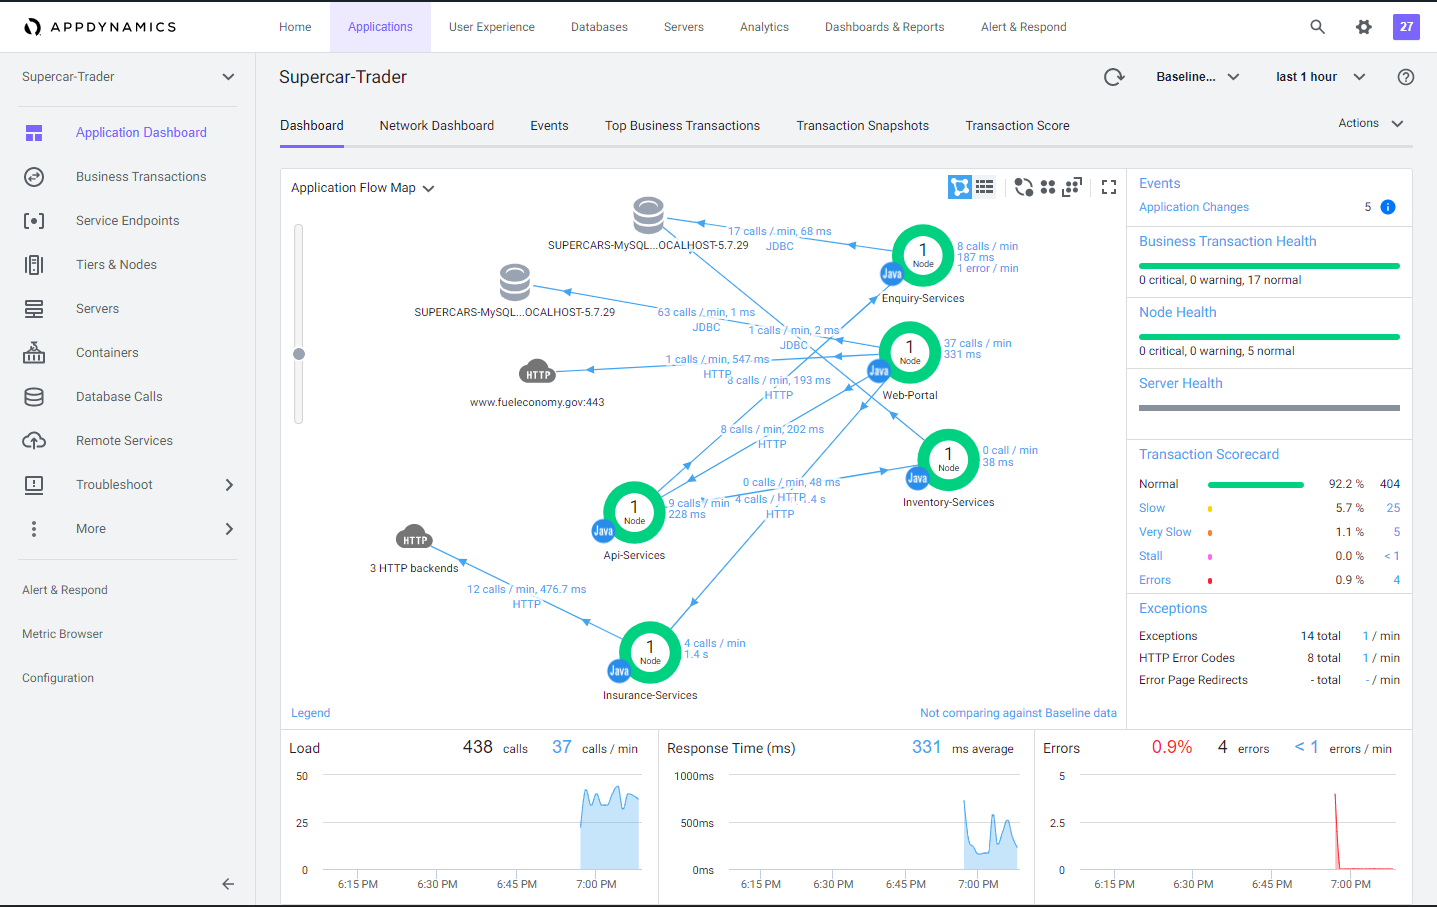
Task: Click the Application Dashboard sidebar icon
Action: [x=34, y=133]
